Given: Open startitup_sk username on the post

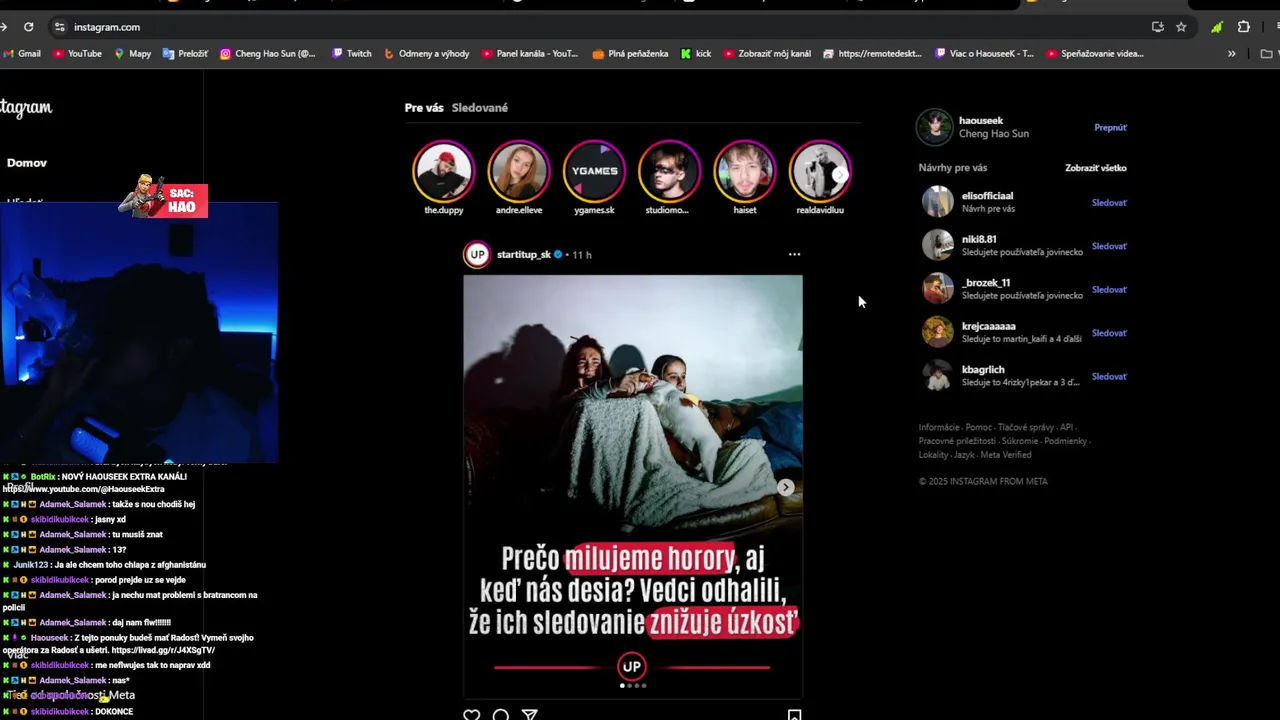Looking at the screenshot, I should (x=524, y=255).
